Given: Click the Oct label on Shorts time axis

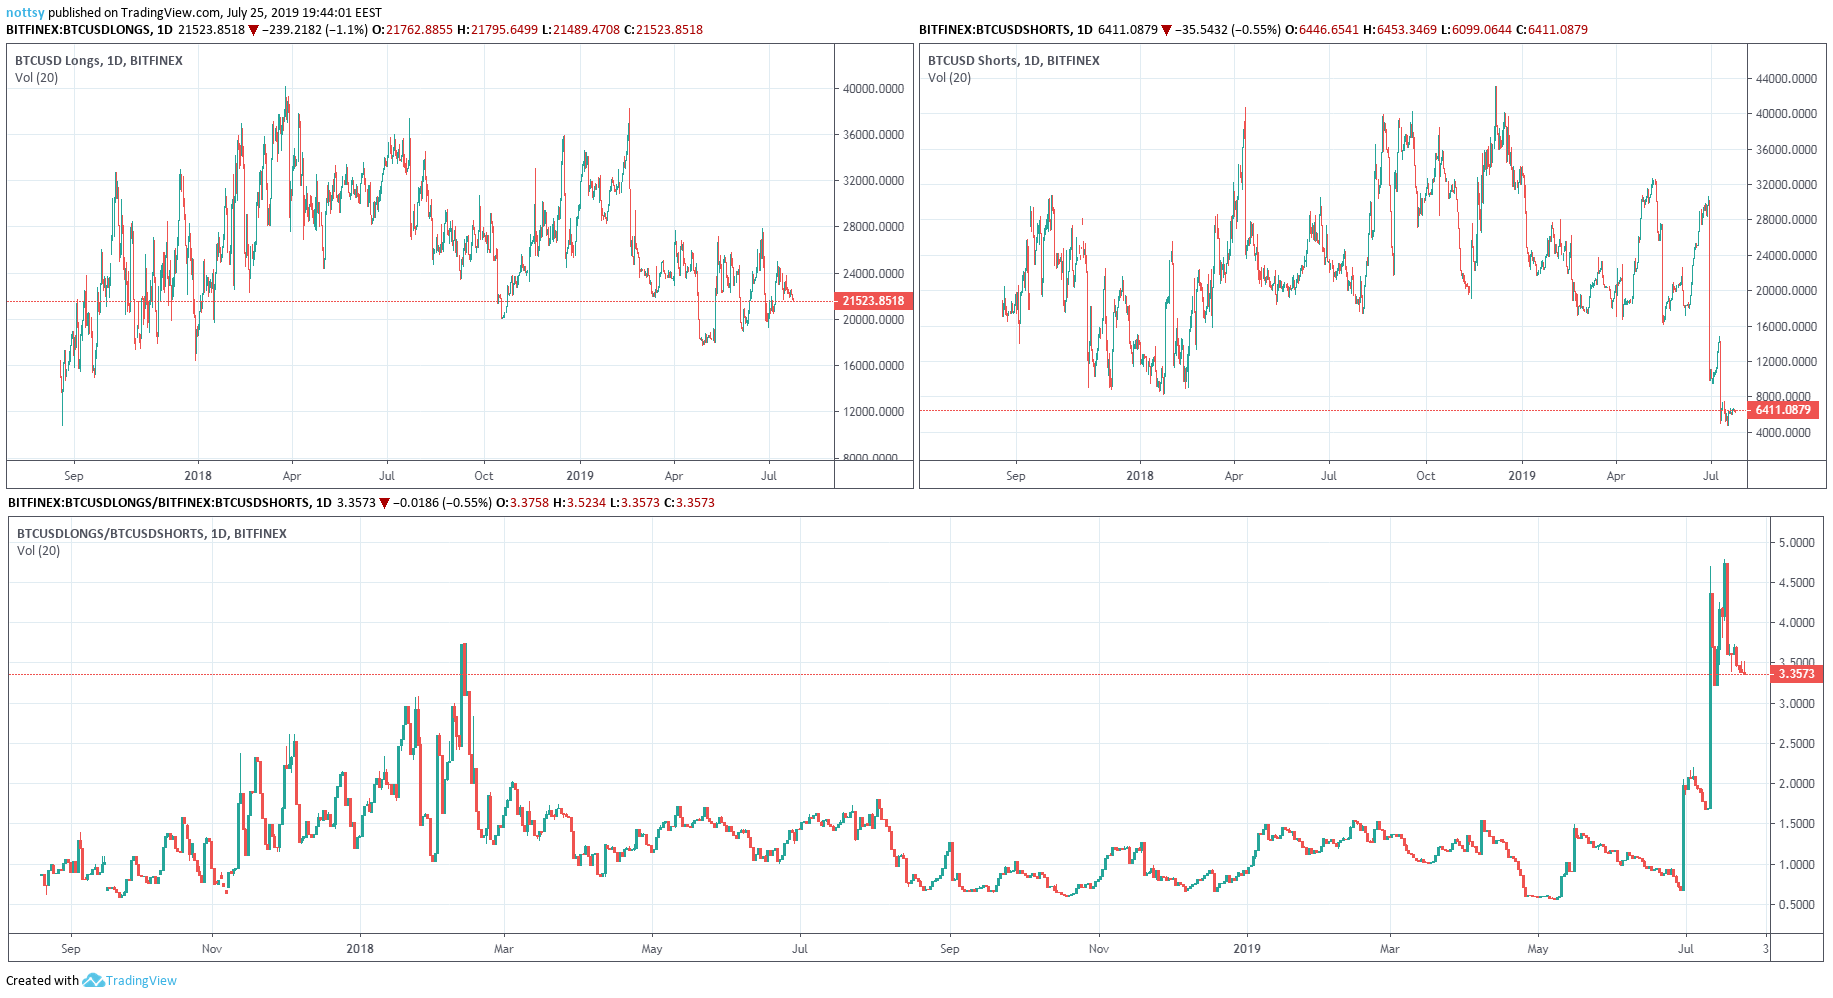Looking at the screenshot, I should [x=1426, y=476].
